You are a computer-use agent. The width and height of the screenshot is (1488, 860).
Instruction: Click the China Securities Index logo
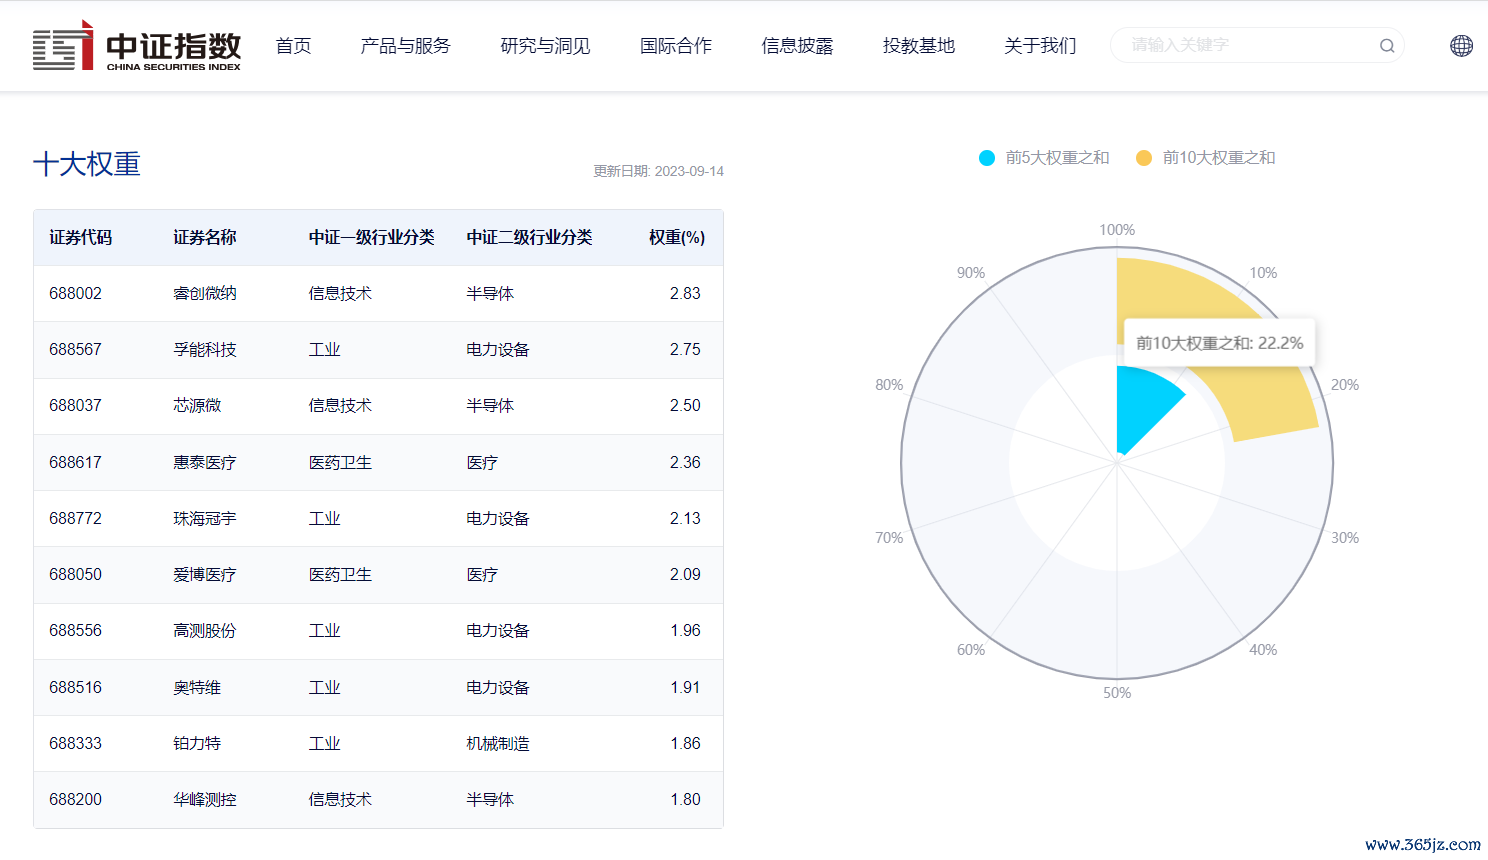(137, 46)
